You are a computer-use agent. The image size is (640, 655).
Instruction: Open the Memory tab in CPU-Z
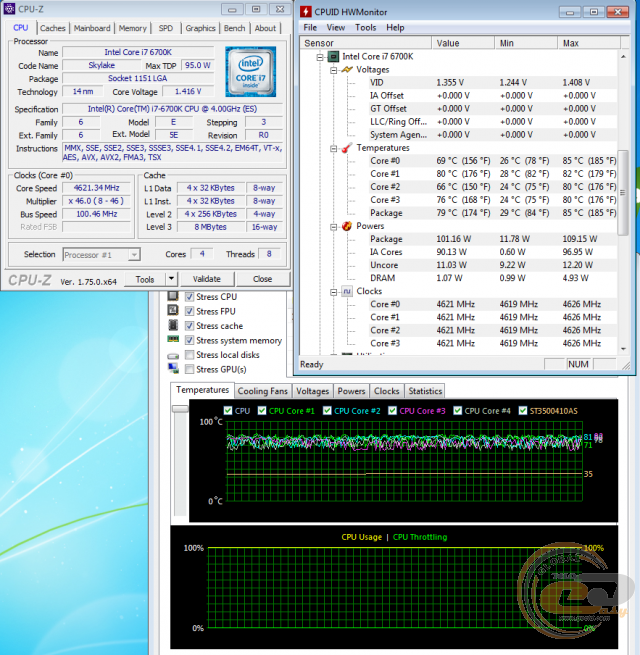(x=132, y=28)
